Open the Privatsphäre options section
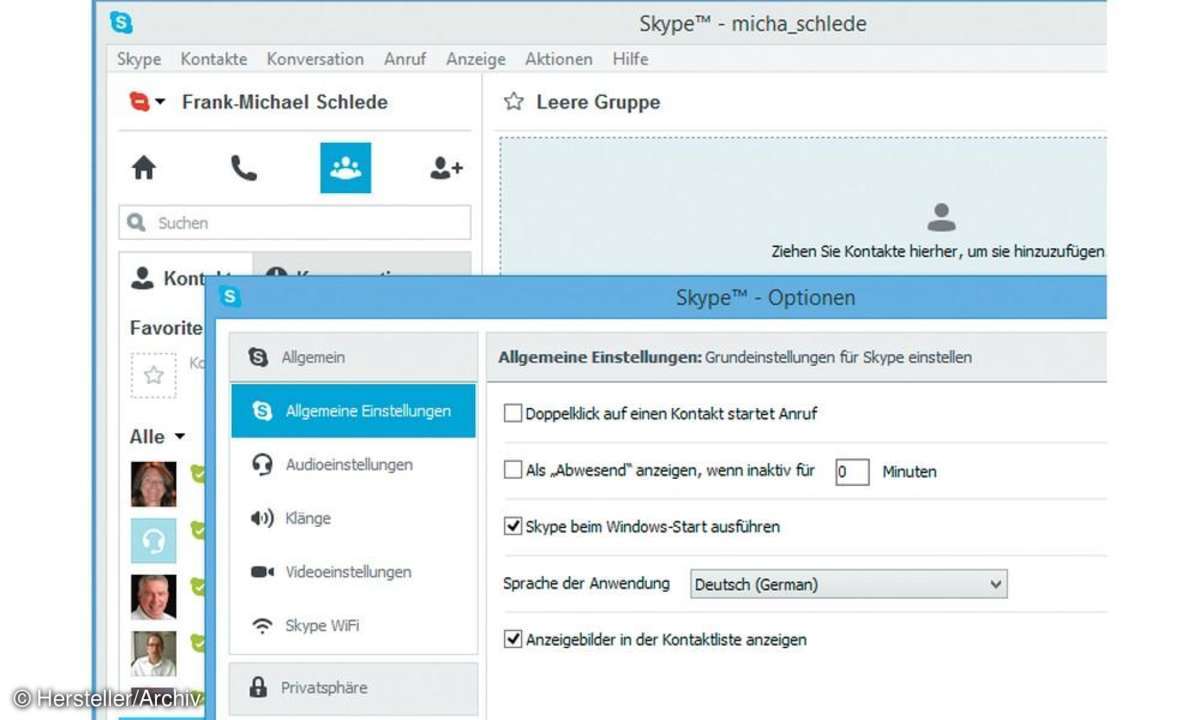 [x=353, y=687]
